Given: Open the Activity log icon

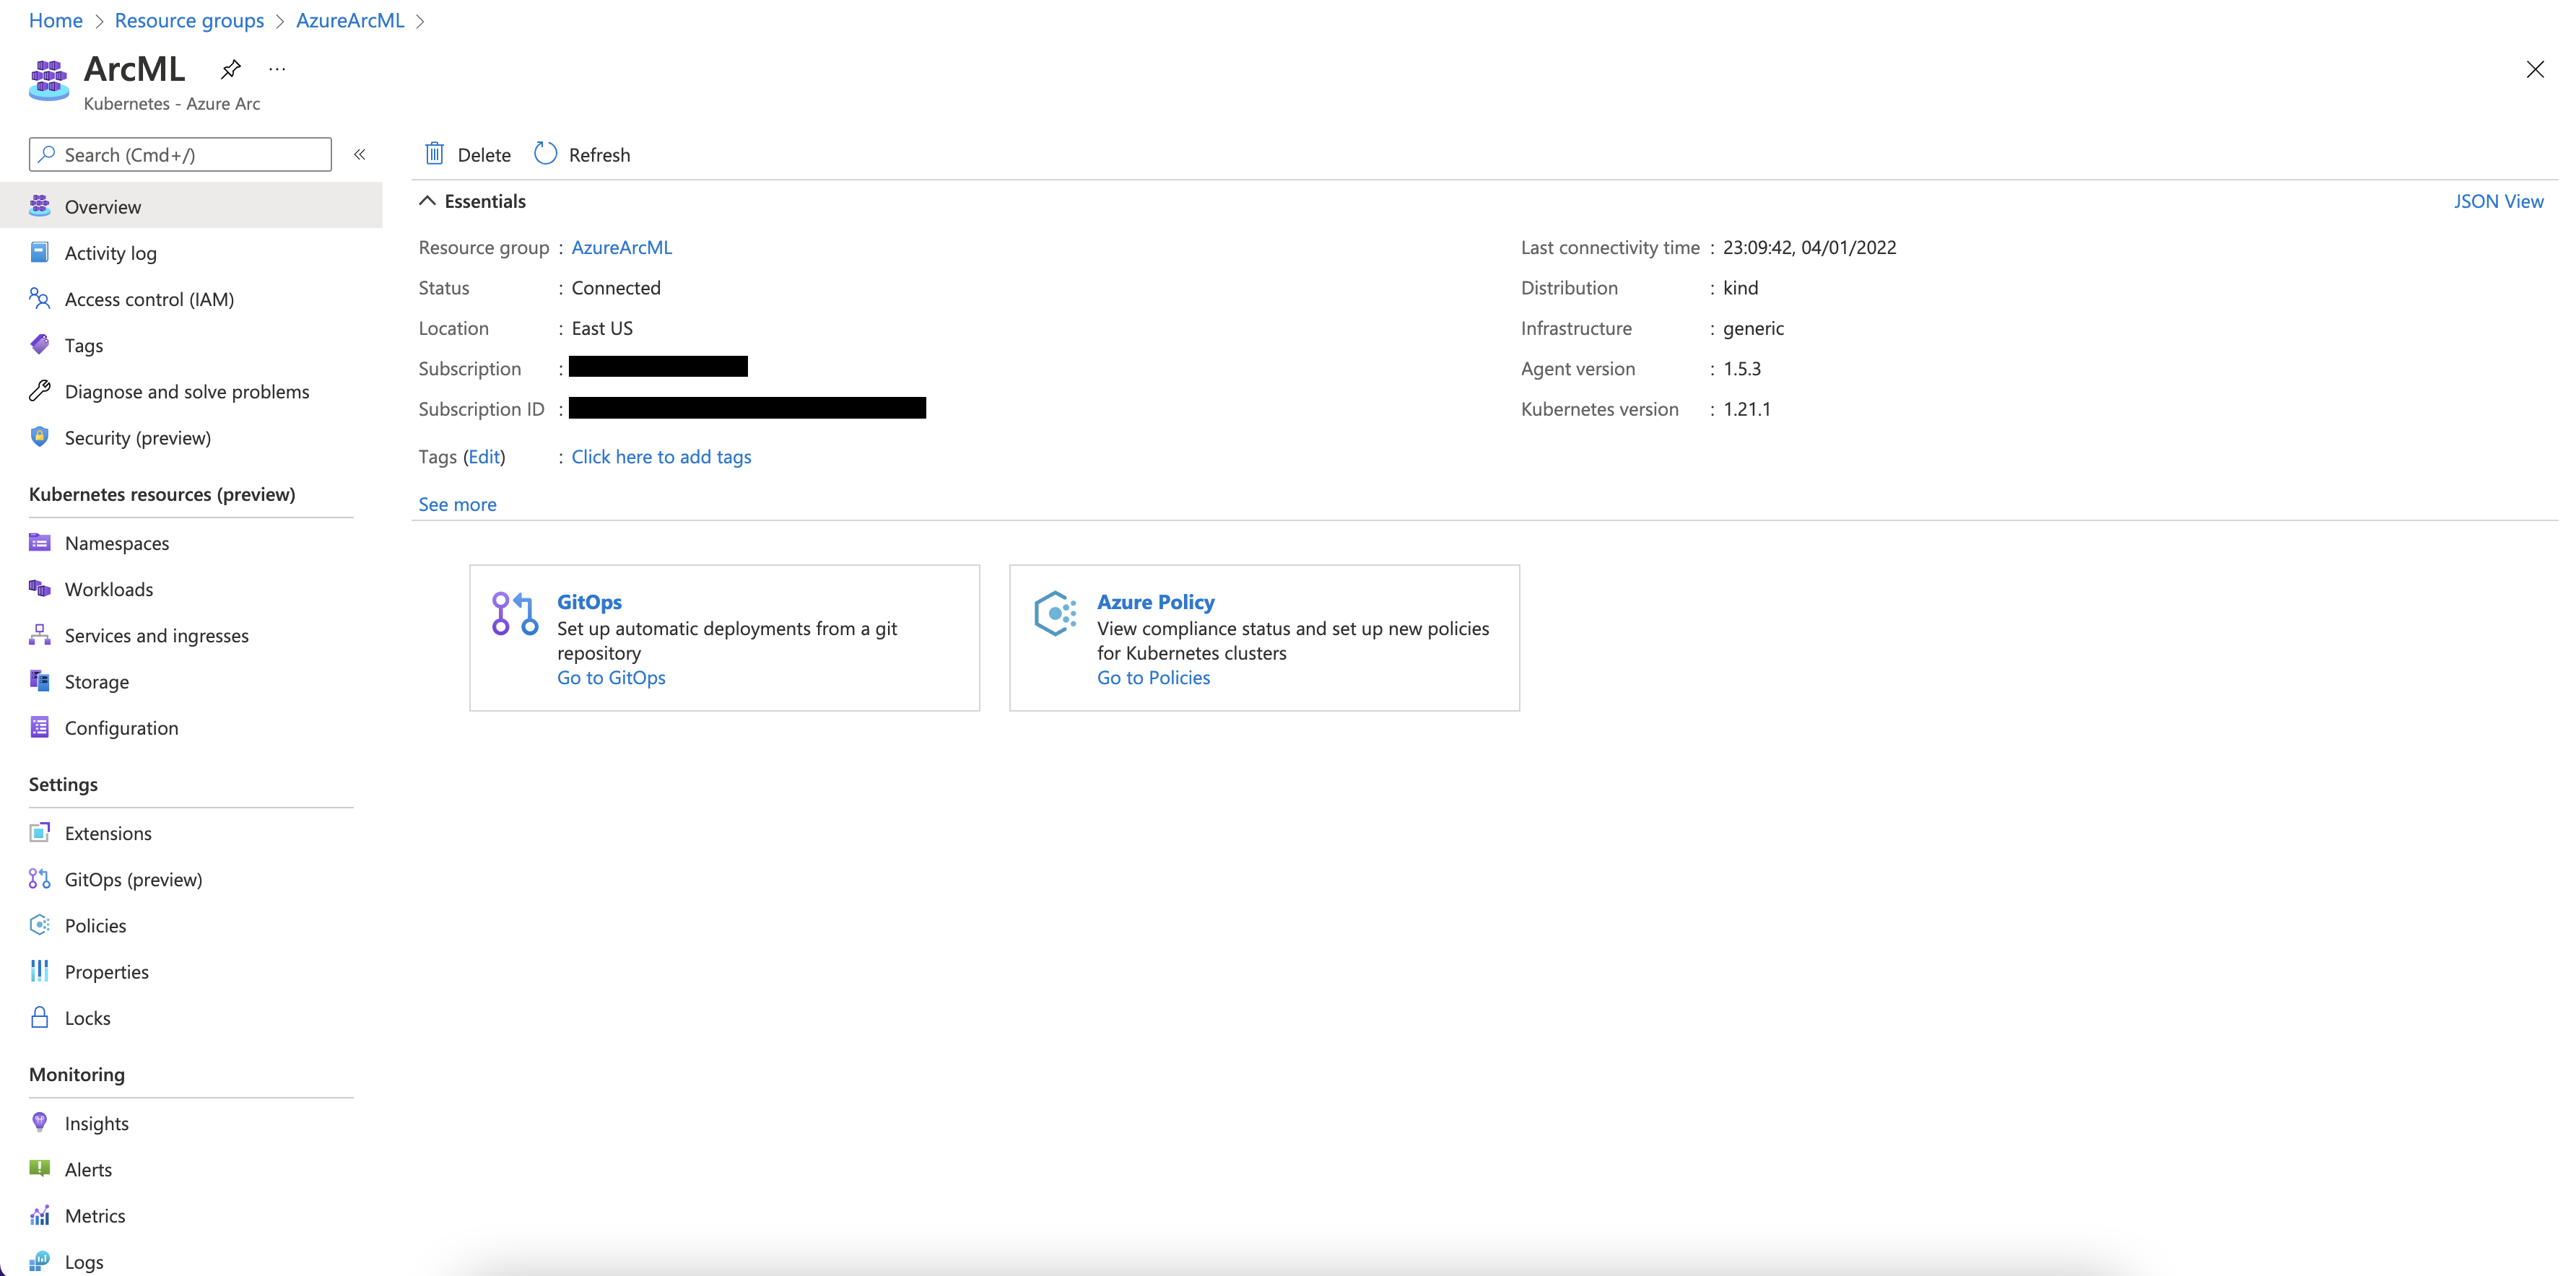Looking at the screenshot, I should pyautogui.click(x=40, y=252).
